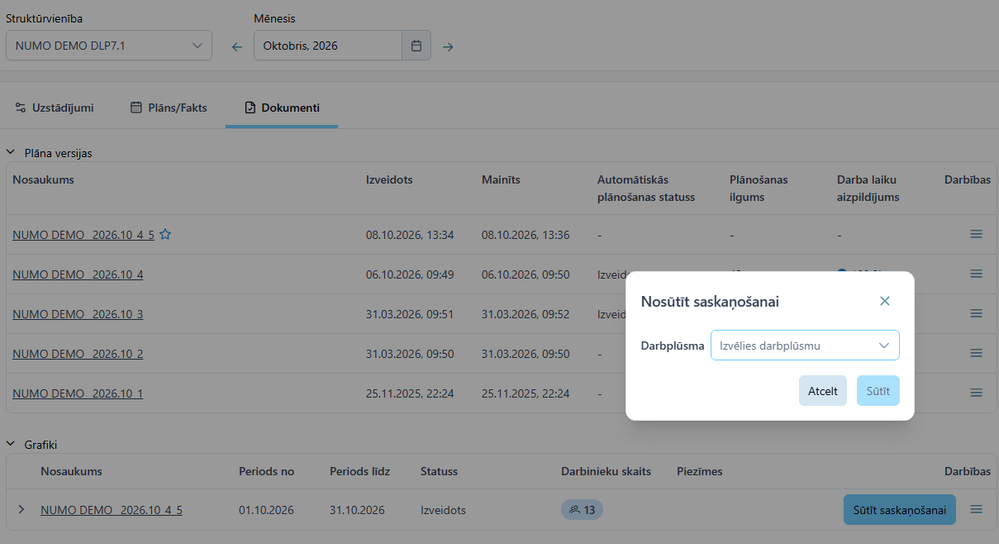Image resolution: width=999 pixels, height=544 pixels.
Task: Open hamburger menu in Grafiki row
Action: 975,510
